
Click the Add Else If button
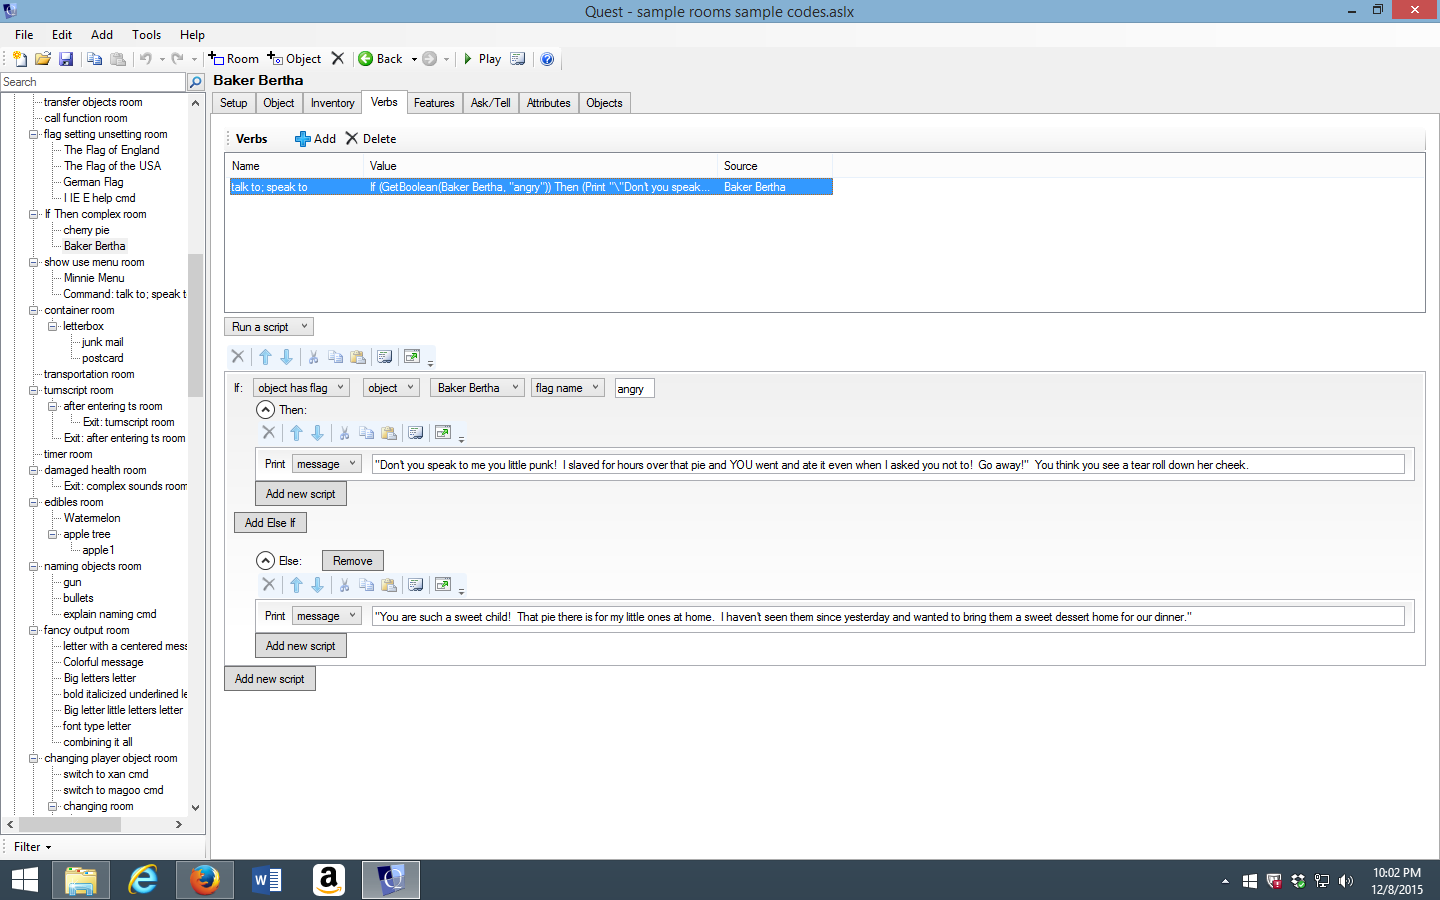tap(270, 523)
